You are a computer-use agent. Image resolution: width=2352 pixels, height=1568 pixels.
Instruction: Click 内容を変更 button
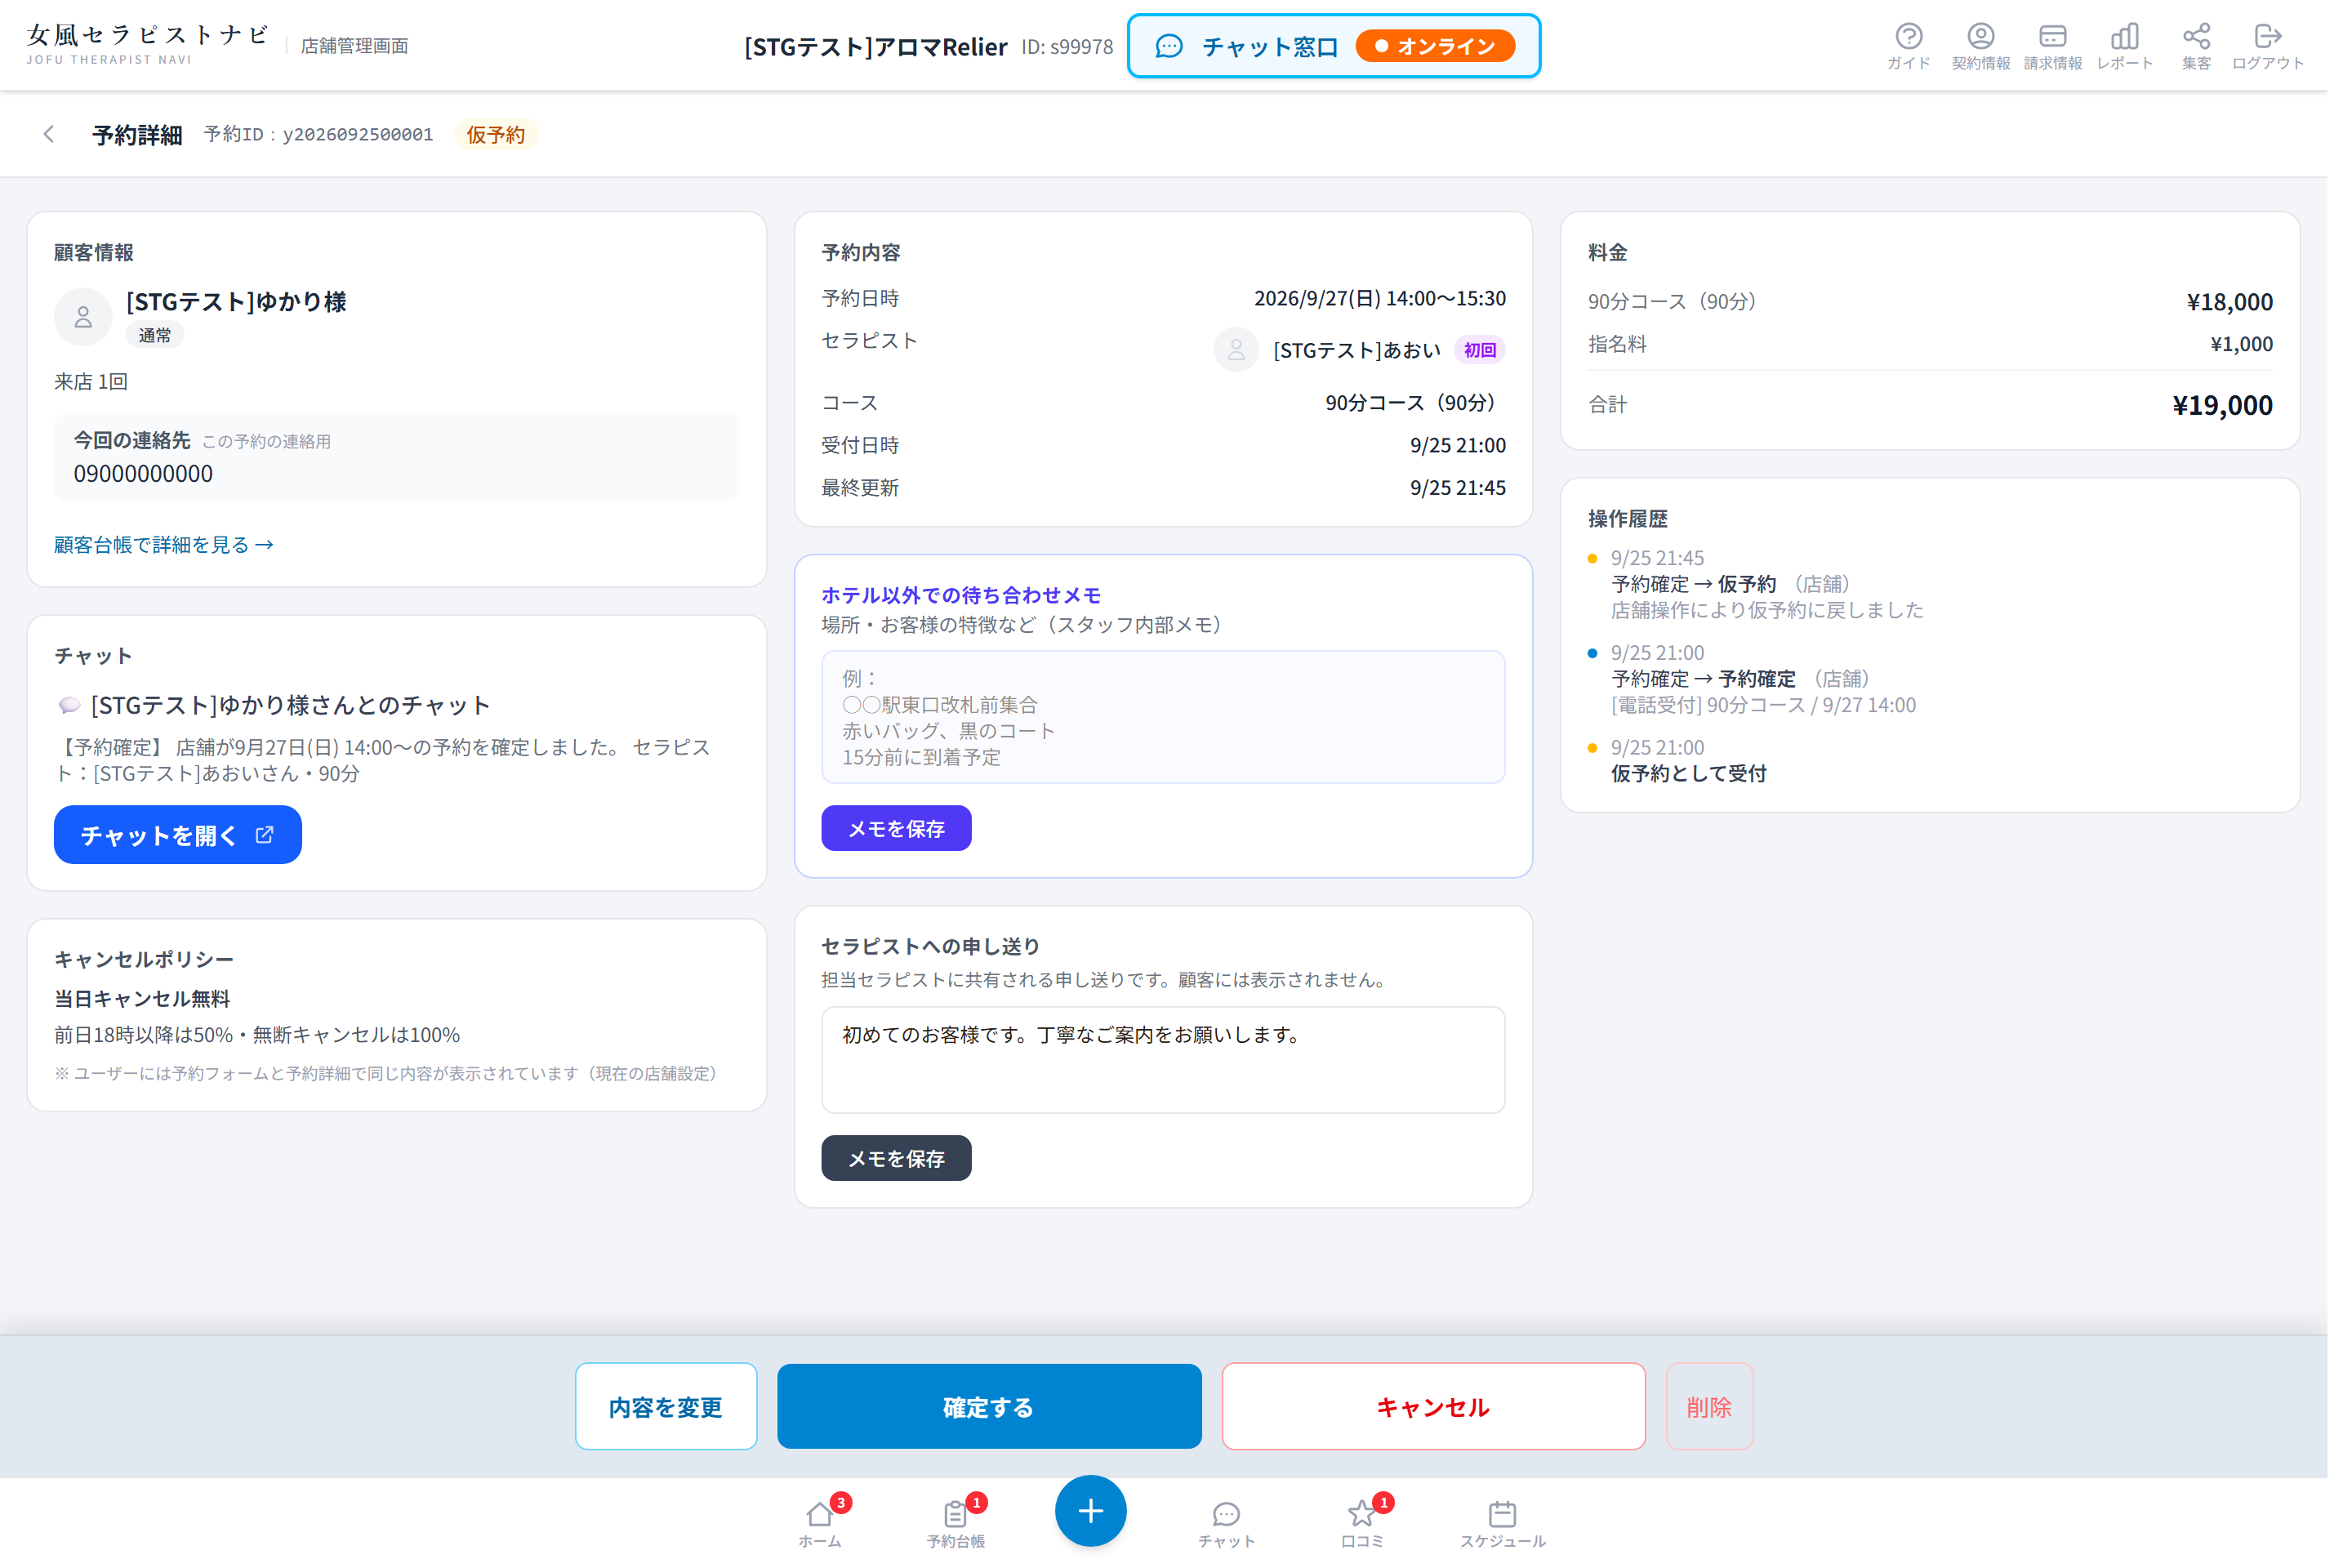pyautogui.click(x=673, y=1421)
